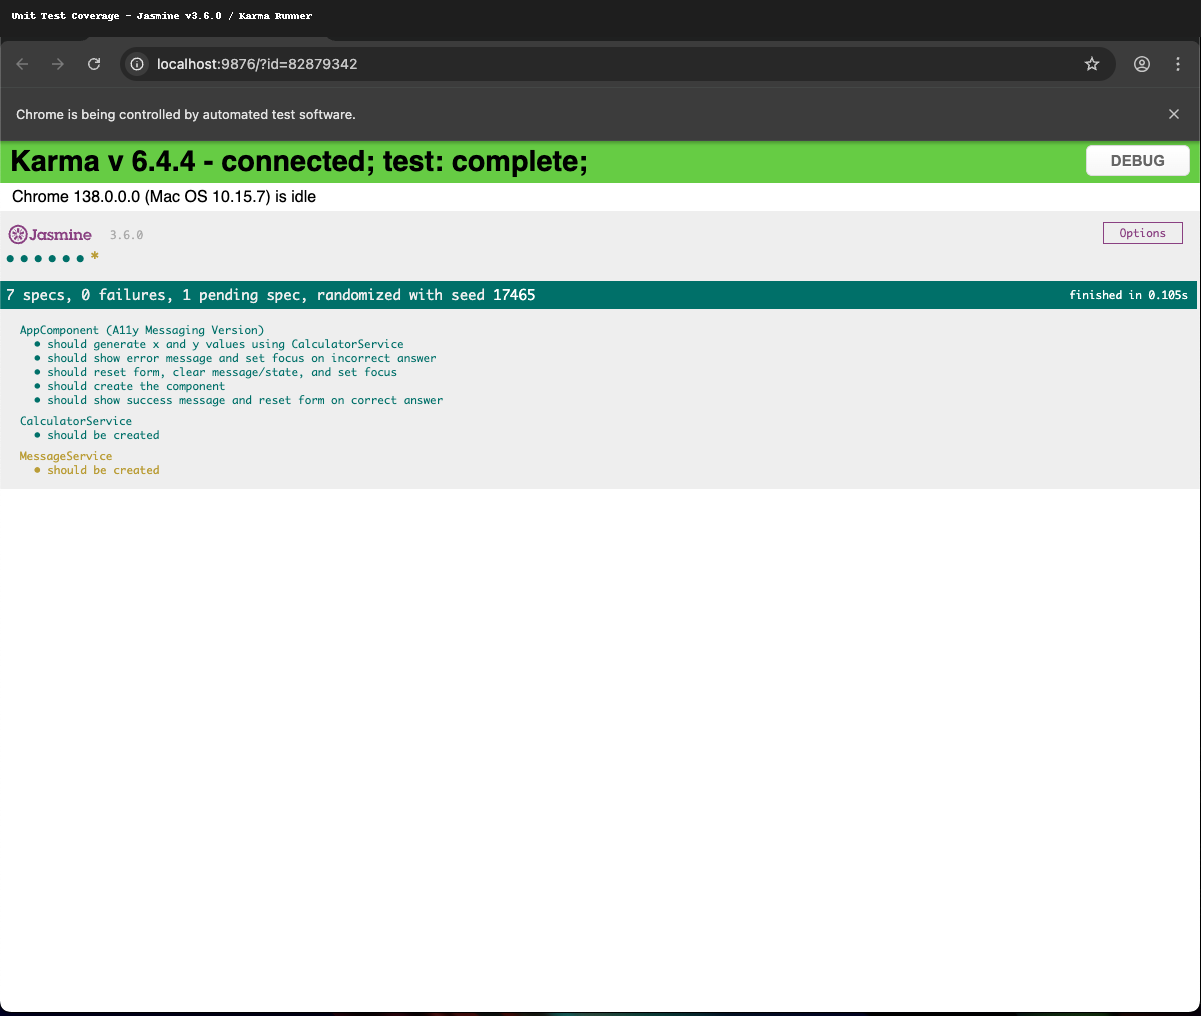Image resolution: width=1201 pixels, height=1016 pixels.
Task: Open the pending MessageService suite link
Action: point(66,456)
